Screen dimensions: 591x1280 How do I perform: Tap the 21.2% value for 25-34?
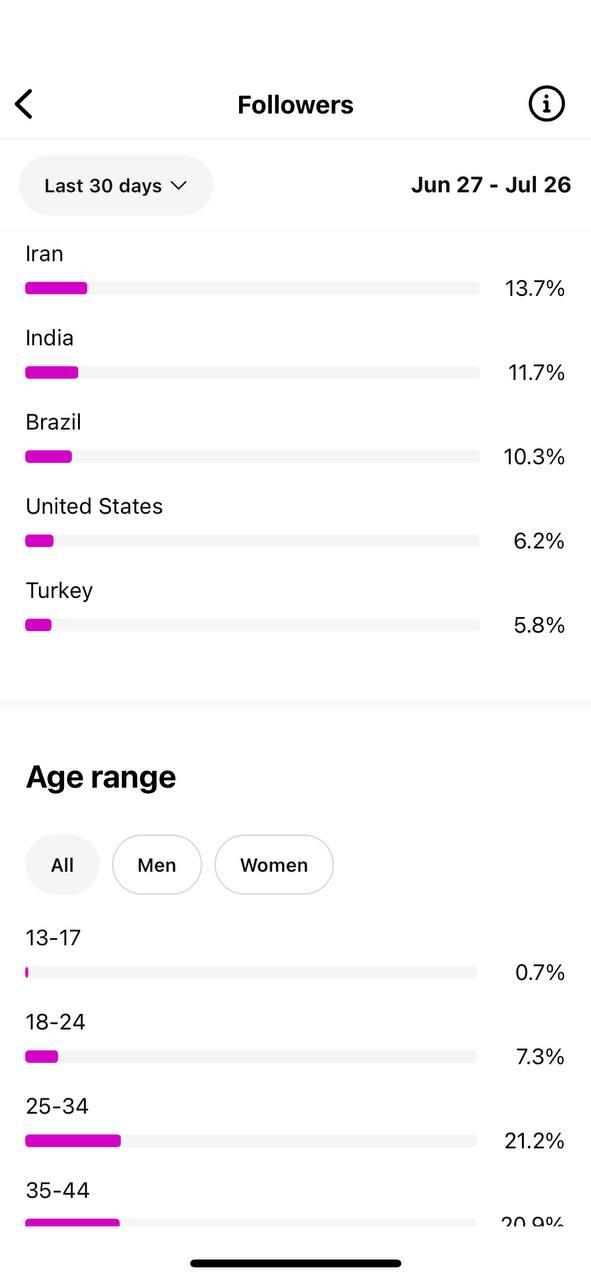[x=534, y=1141]
